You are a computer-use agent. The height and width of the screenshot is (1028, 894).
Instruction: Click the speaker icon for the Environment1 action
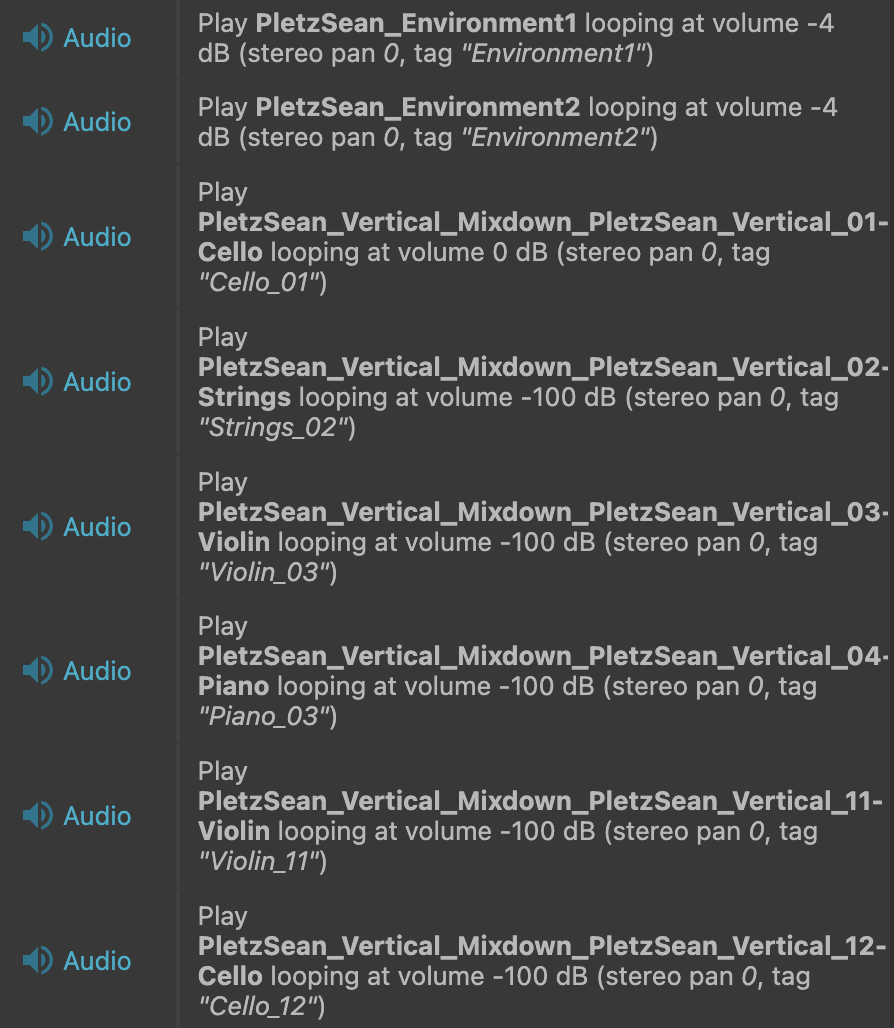click(x=37, y=38)
